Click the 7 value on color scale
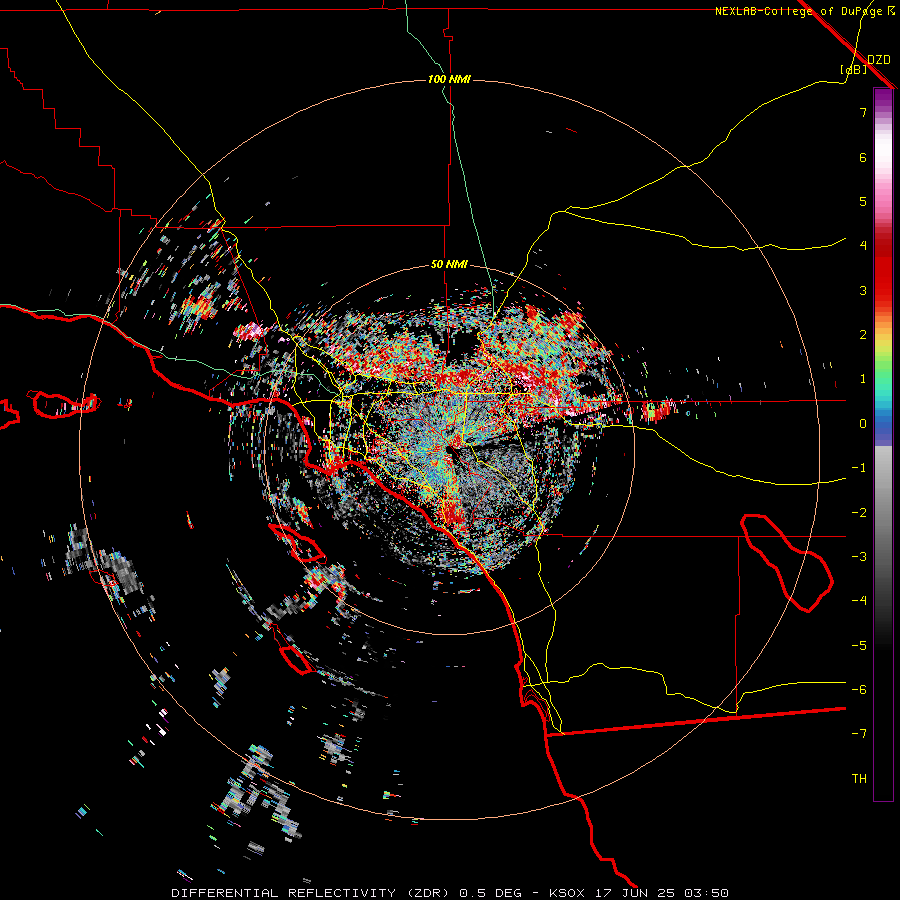Image resolution: width=900 pixels, height=900 pixels. pos(863,112)
